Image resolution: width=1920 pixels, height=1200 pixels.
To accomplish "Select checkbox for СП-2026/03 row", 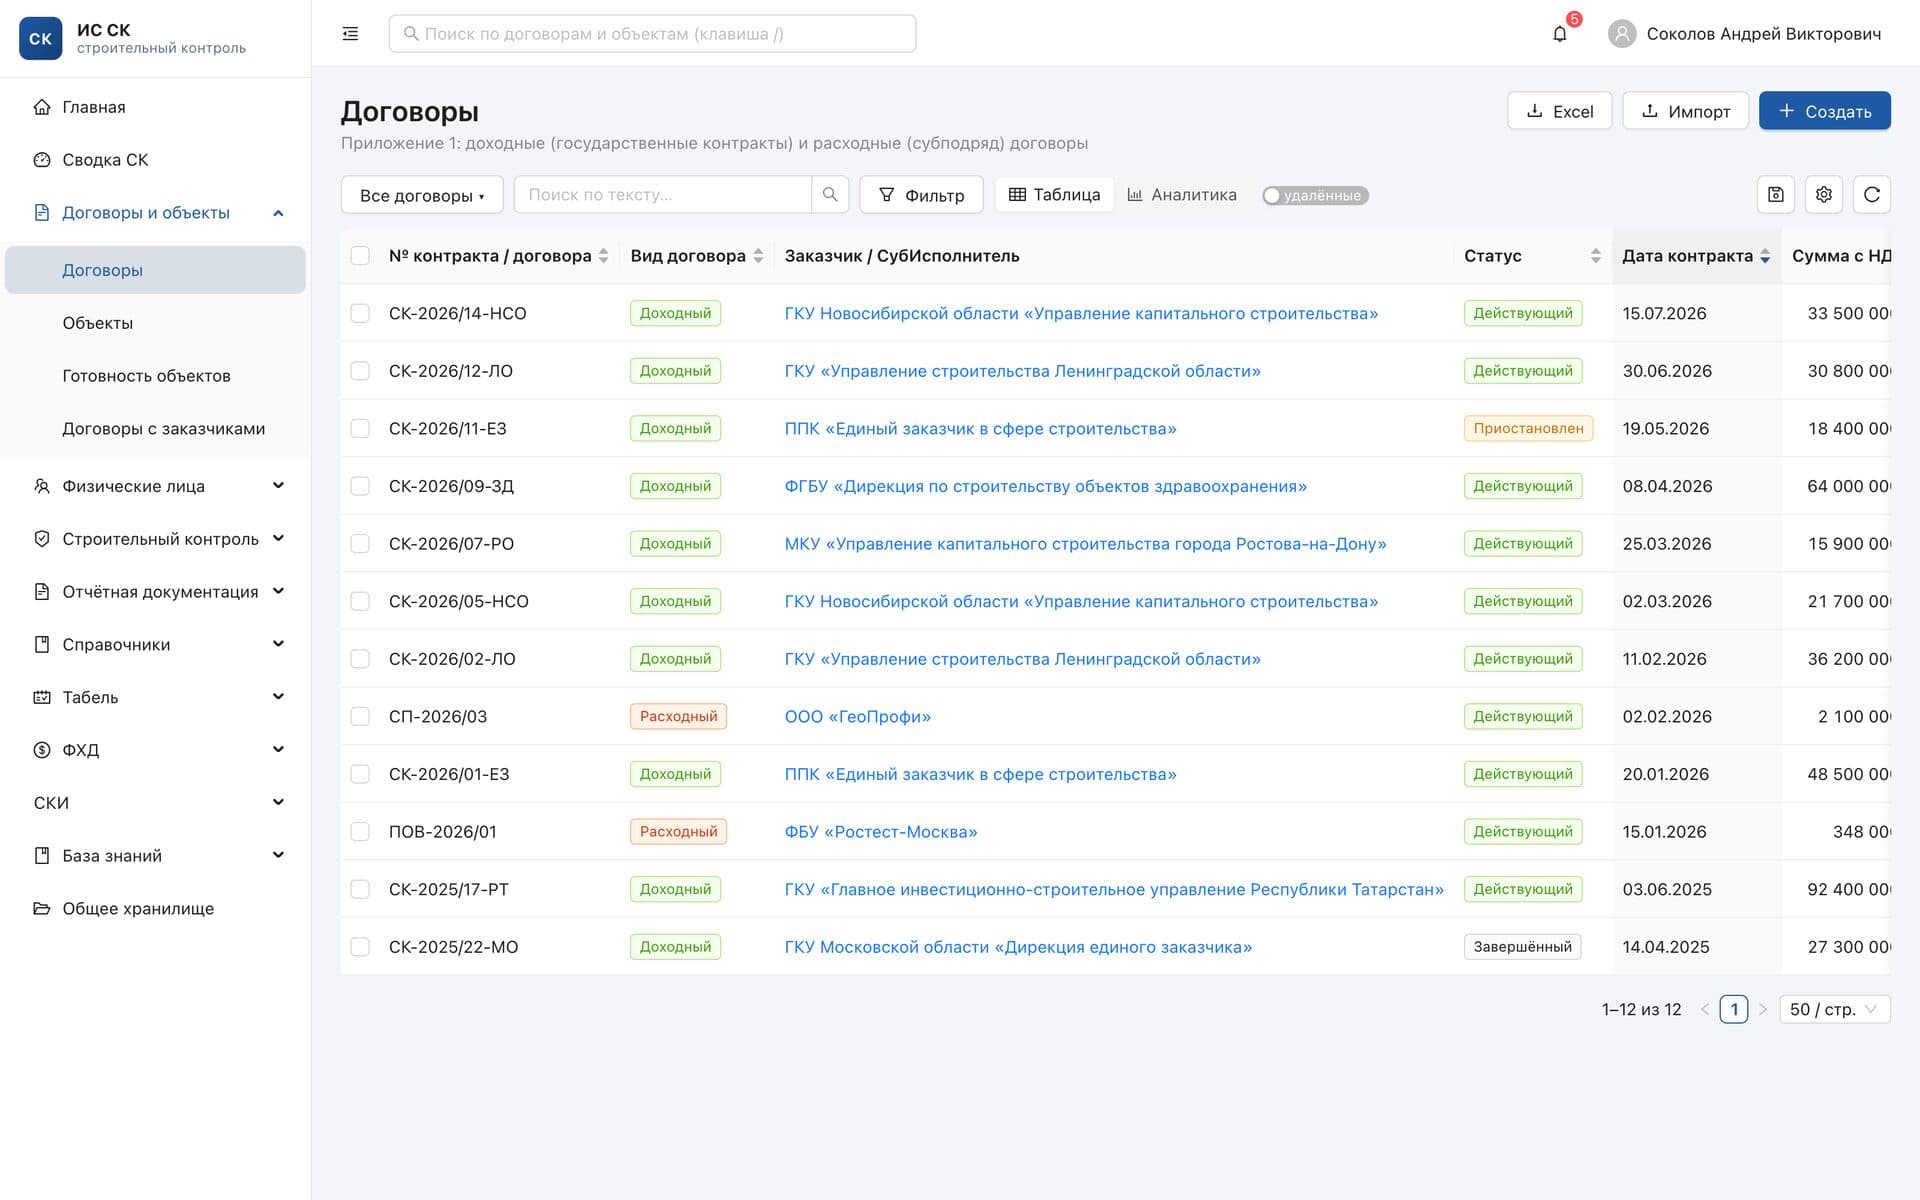I will click(360, 716).
